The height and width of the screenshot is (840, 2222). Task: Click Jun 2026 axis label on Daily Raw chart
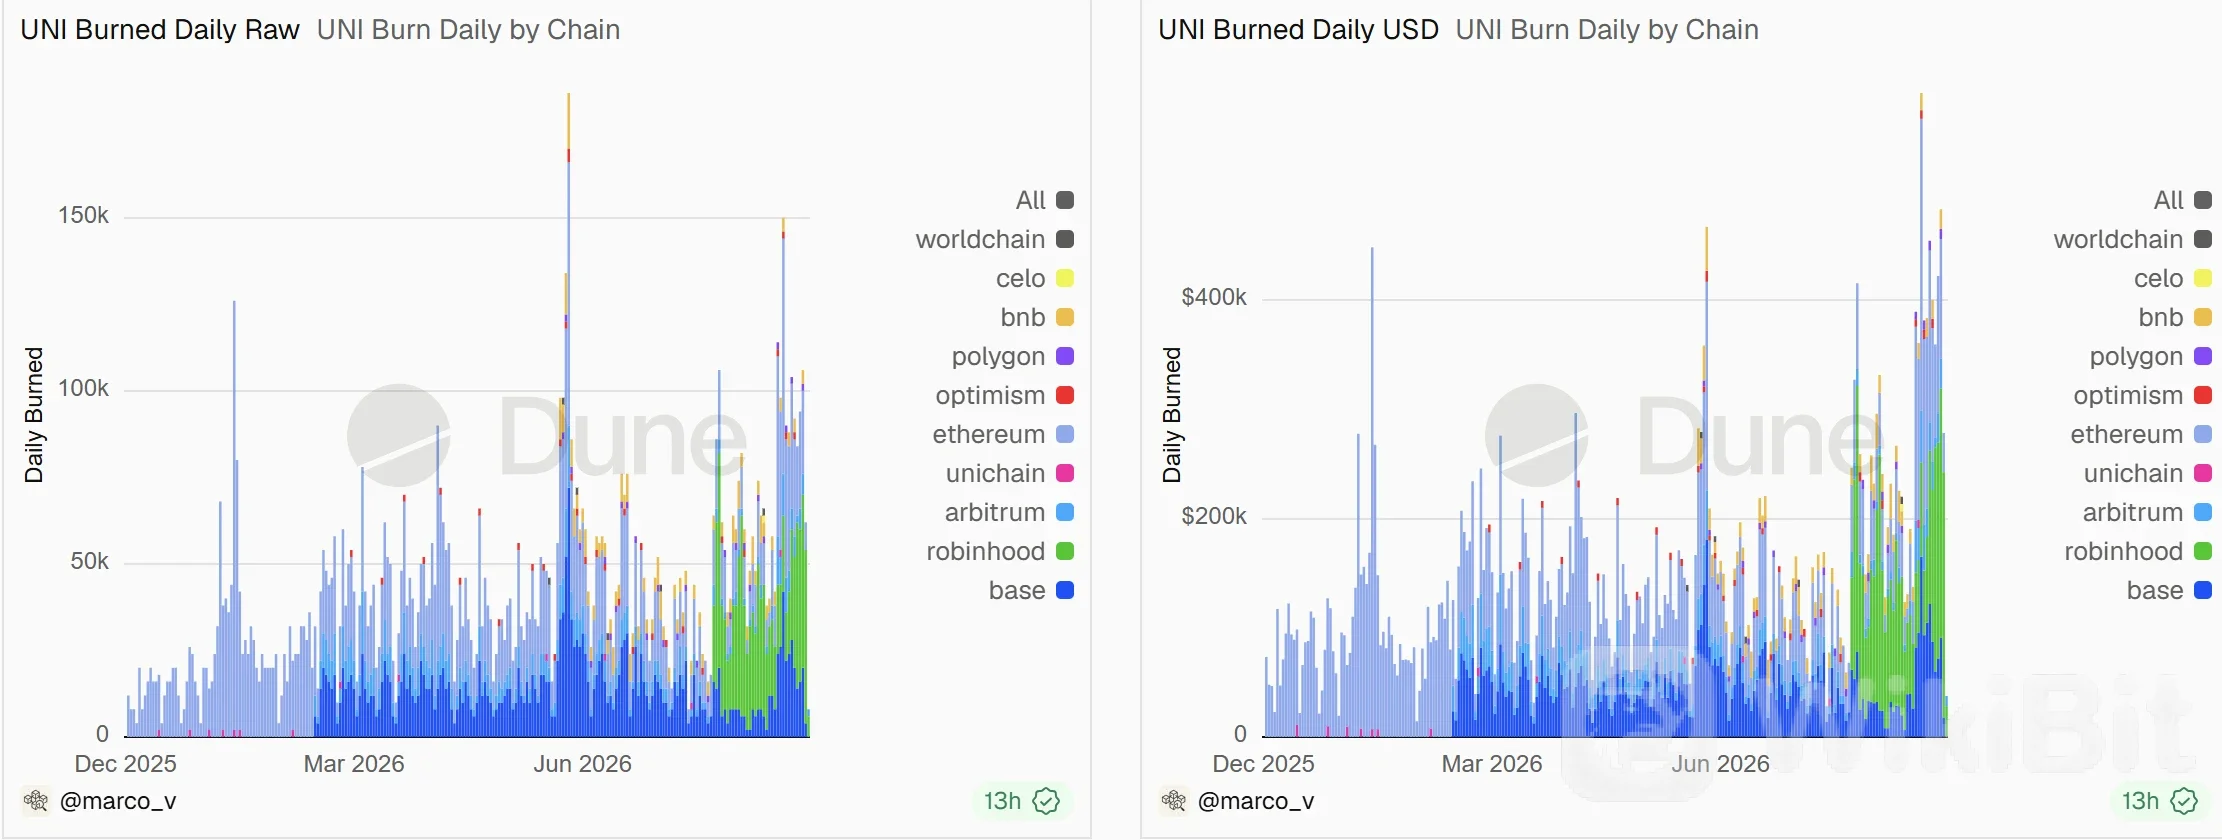[582, 764]
